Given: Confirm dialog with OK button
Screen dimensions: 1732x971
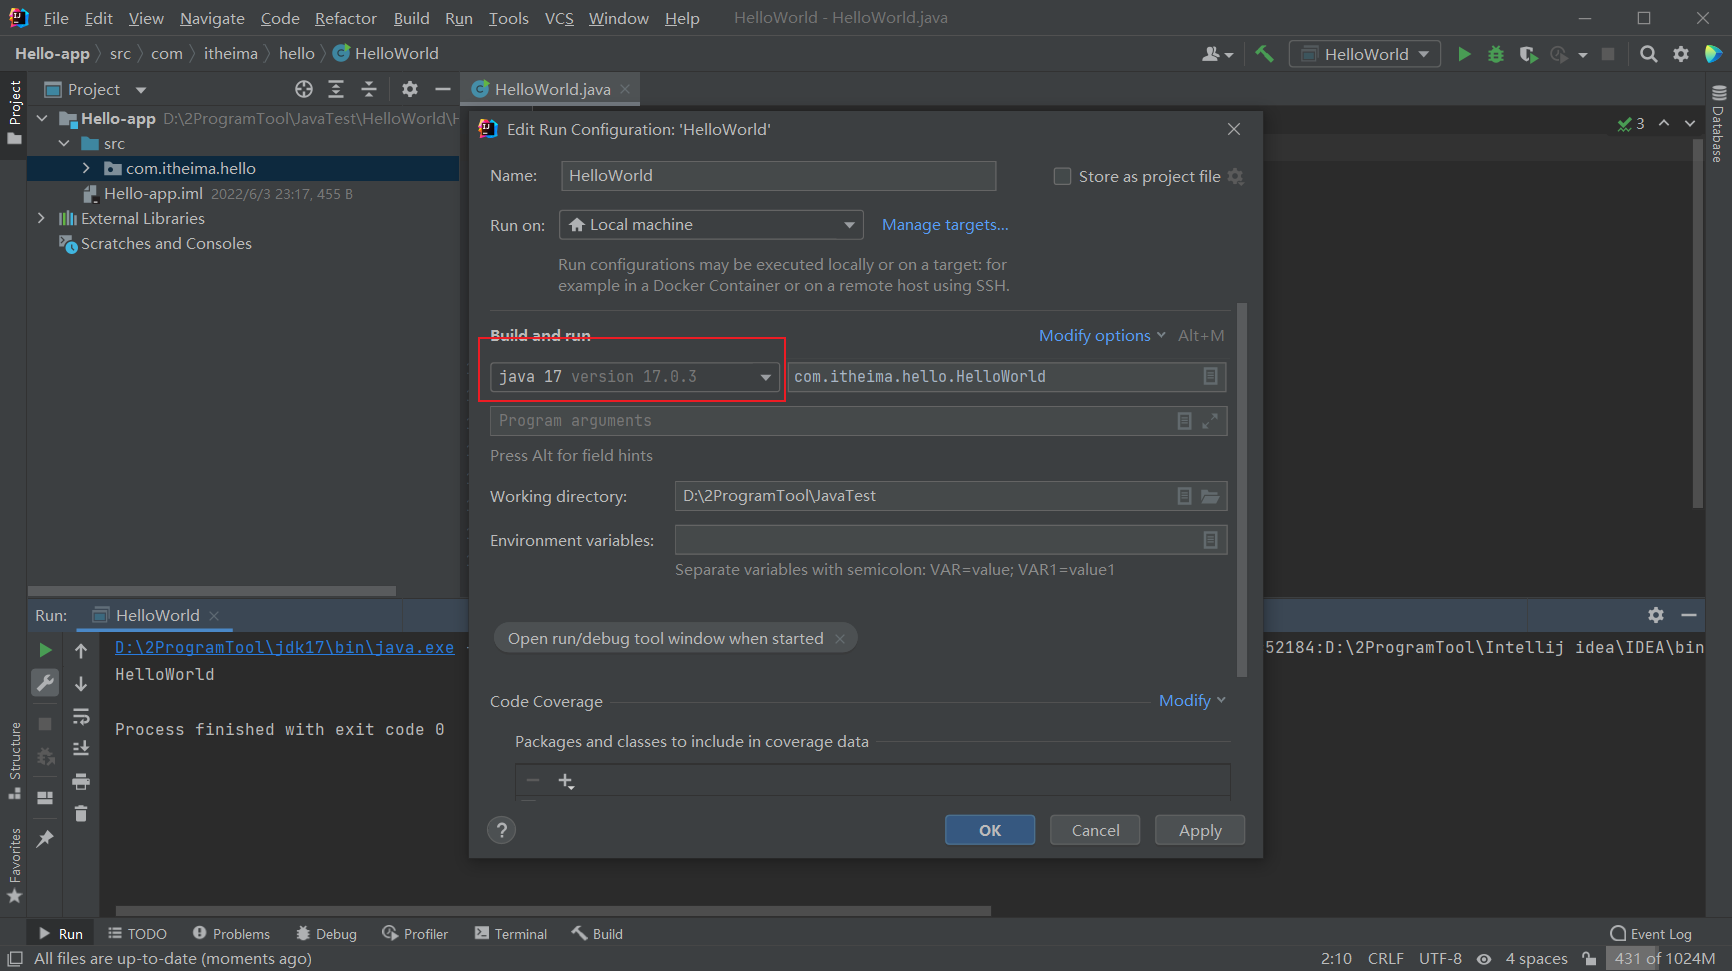Looking at the screenshot, I should pyautogui.click(x=990, y=830).
